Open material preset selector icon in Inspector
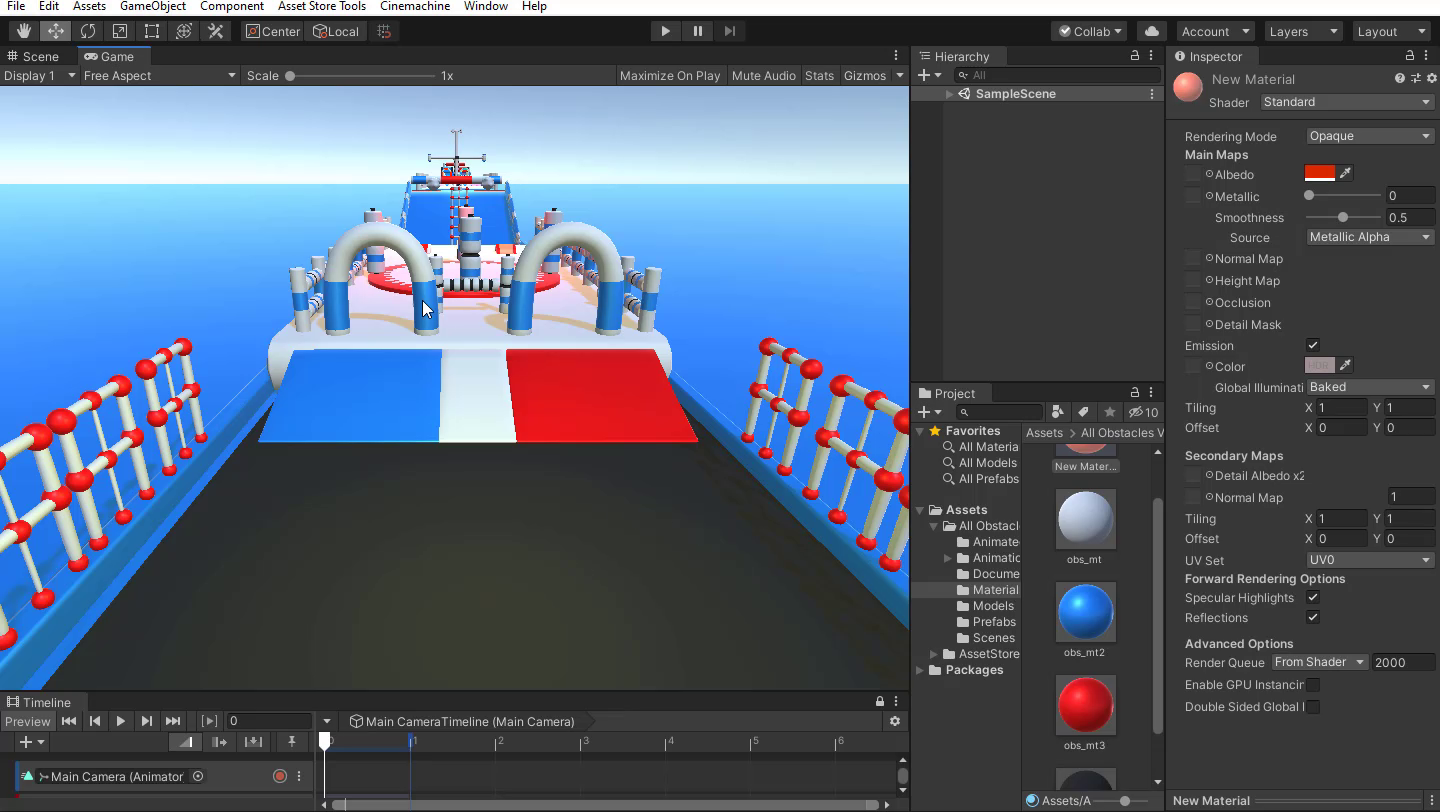This screenshot has width=1440, height=812. 1415,78
